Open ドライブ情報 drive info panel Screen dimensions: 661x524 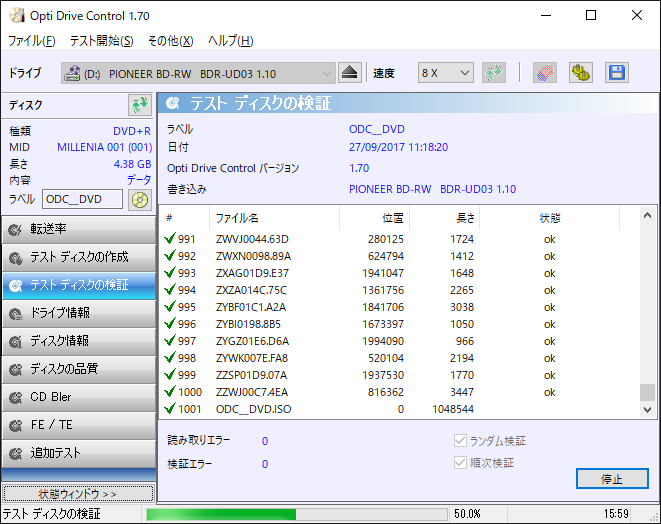pos(79,313)
